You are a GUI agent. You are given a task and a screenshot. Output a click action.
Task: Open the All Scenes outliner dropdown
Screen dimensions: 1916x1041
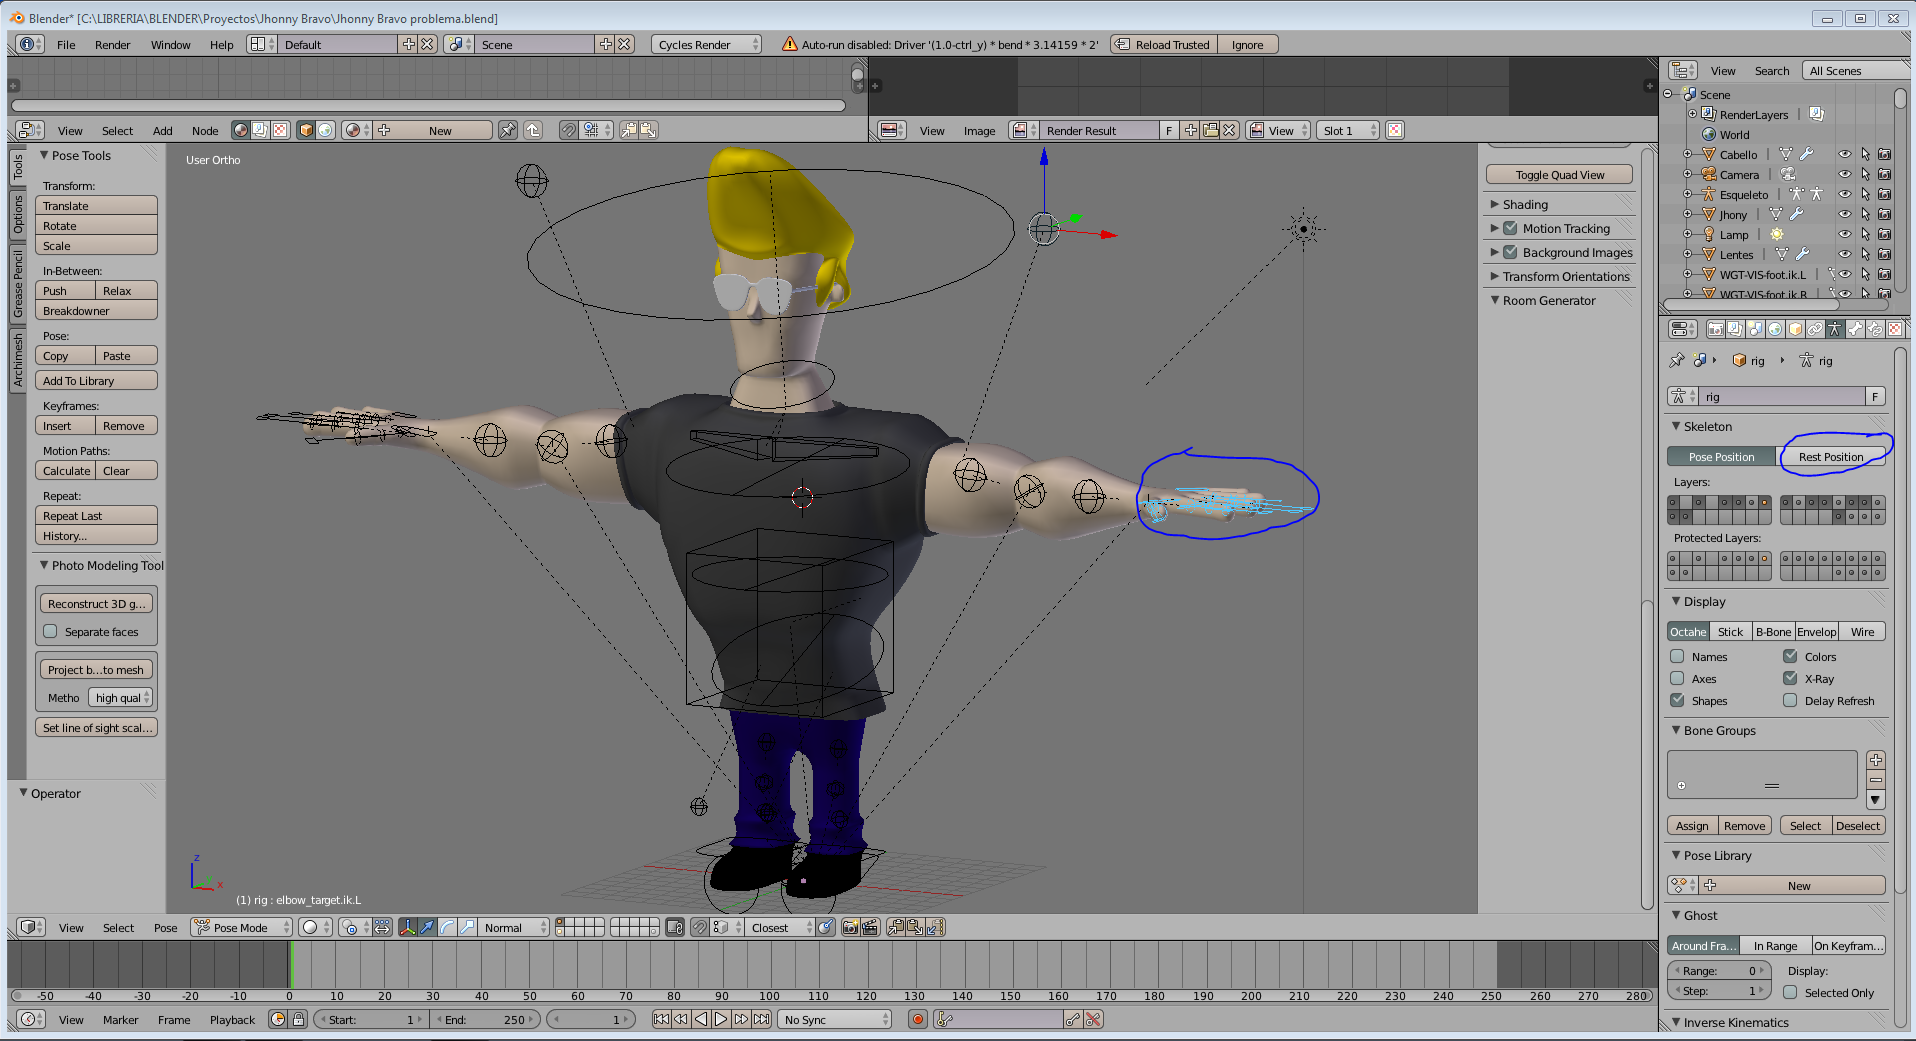[1855, 70]
